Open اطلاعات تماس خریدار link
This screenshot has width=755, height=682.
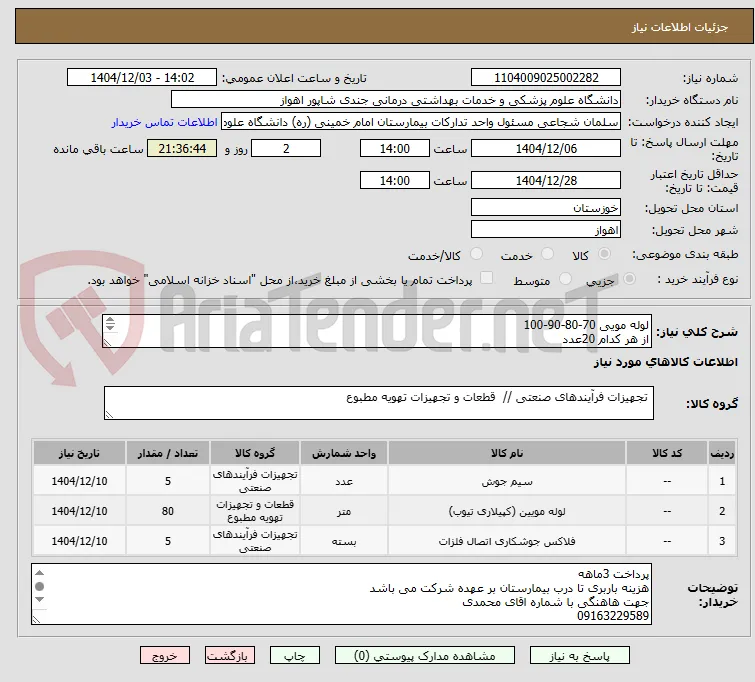pos(165,122)
